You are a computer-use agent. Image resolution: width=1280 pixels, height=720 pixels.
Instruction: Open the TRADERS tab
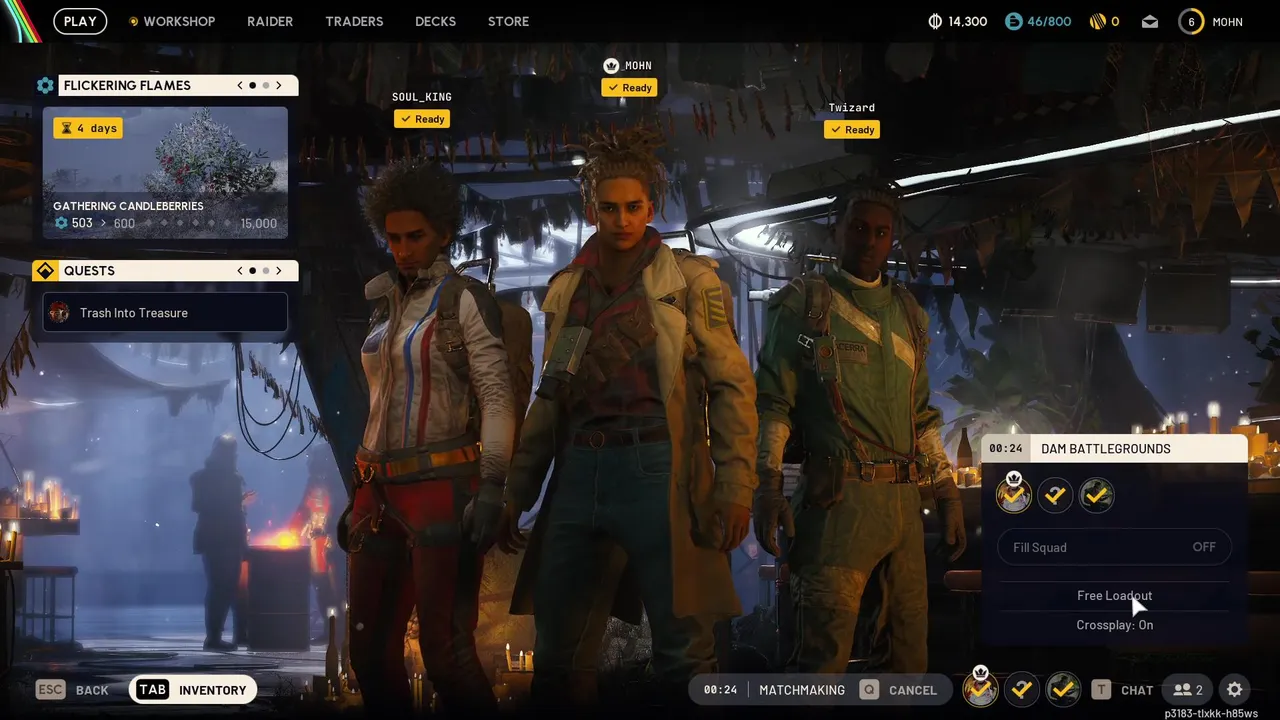click(x=354, y=21)
